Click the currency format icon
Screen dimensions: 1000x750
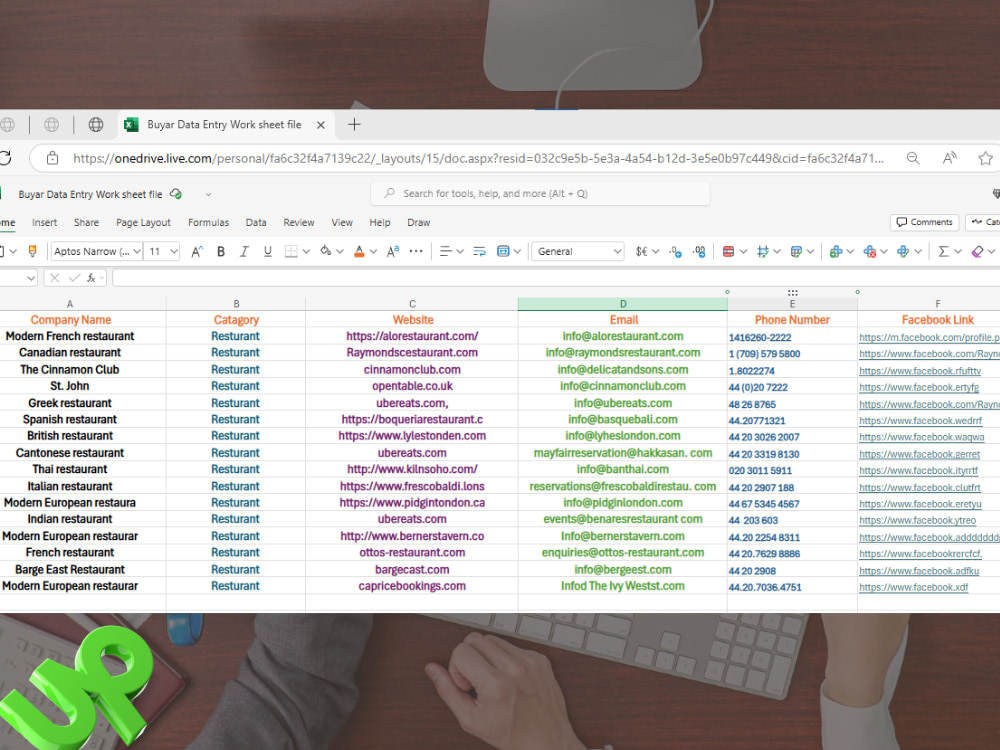pyautogui.click(x=641, y=251)
